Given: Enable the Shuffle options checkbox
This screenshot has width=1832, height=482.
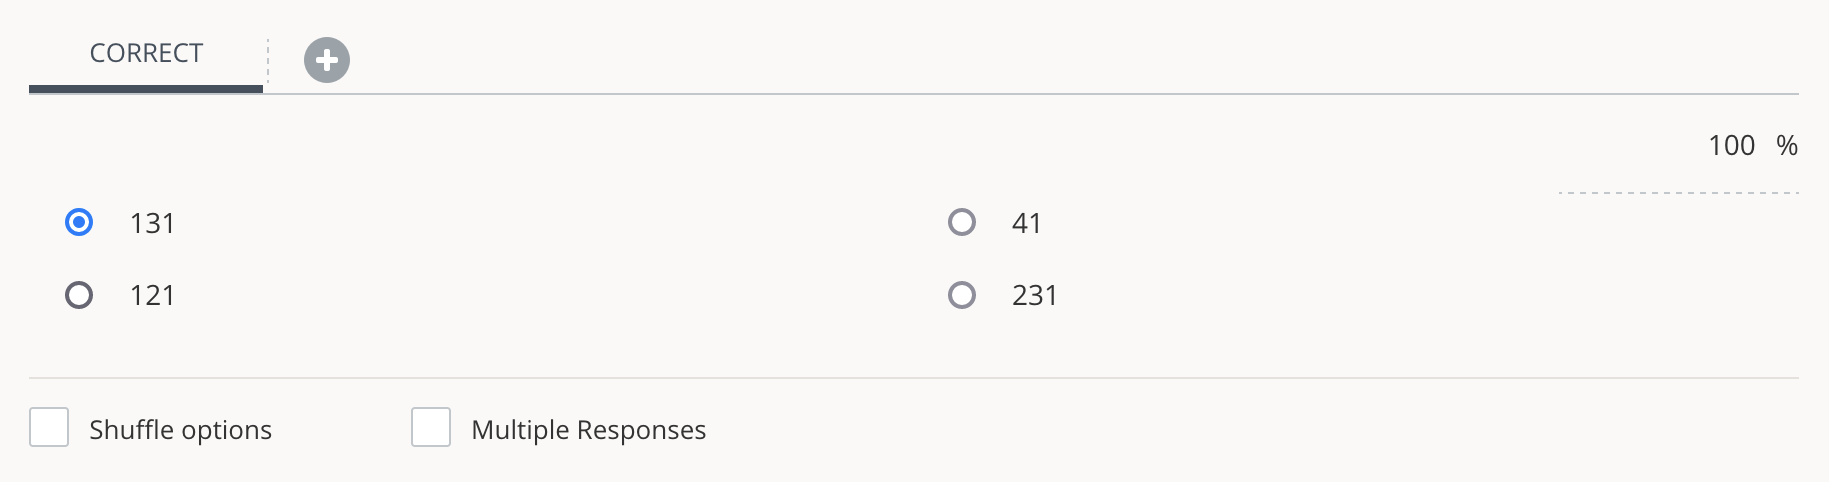Looking at the screenshot, I should pos(49,428).
